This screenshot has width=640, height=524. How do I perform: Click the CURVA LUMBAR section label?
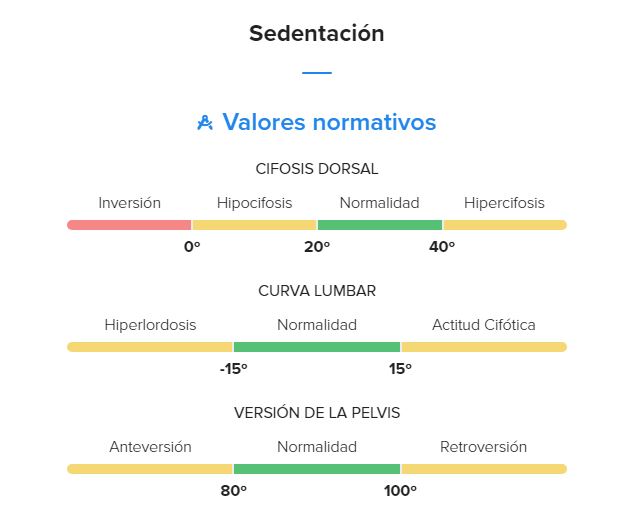[x=317, y=291]
